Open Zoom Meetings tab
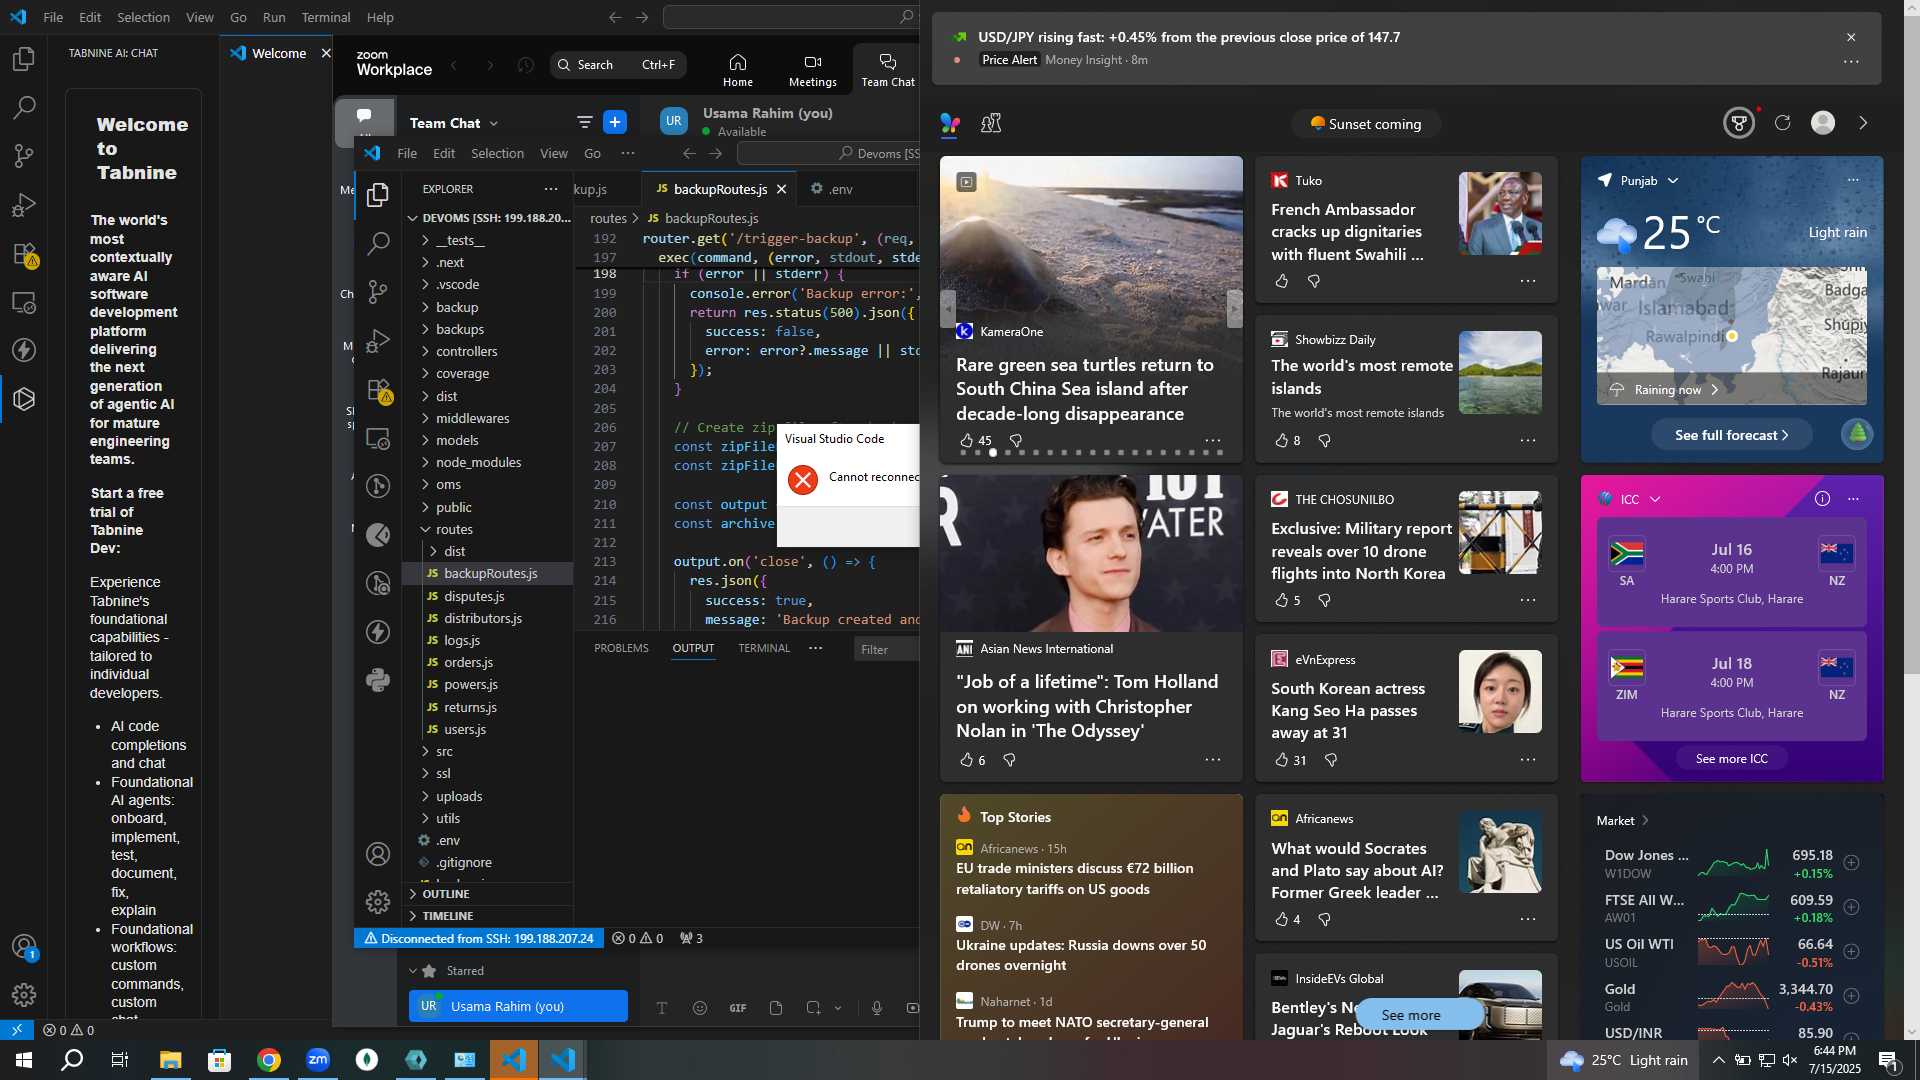Image resolution: width=1920 pixels, height=1080 pixels. pos(813,70)
